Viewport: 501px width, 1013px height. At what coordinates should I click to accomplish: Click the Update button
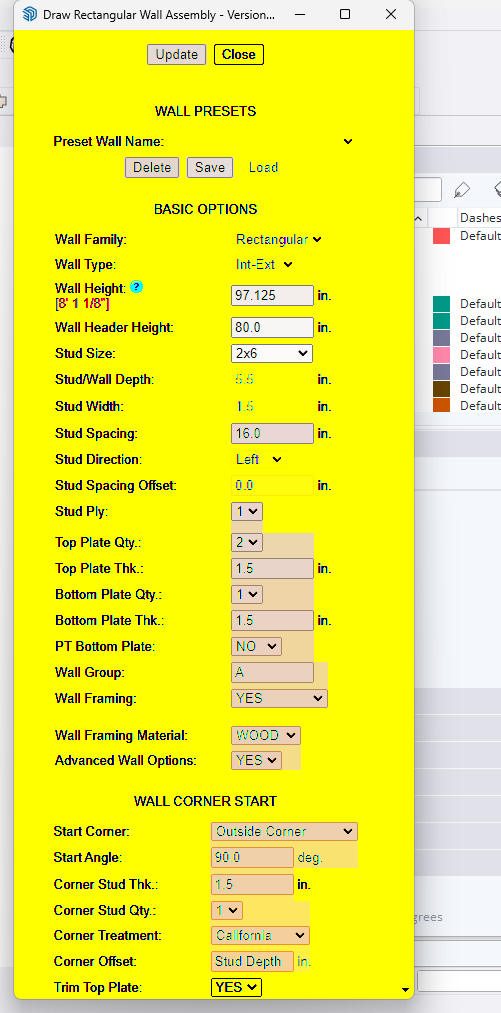[176, 55]
